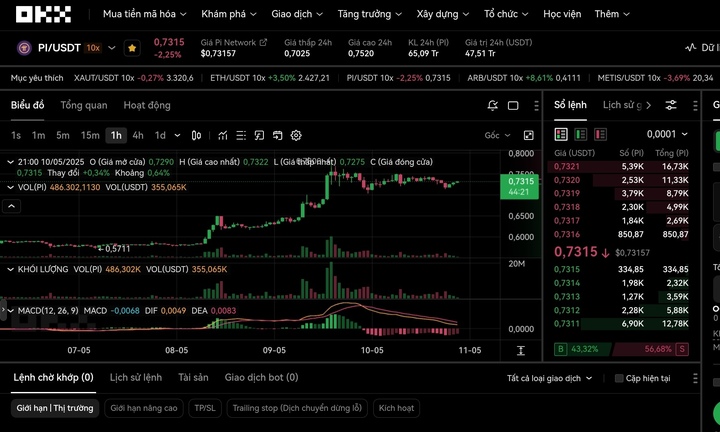This screenshot has width=720, height=432.
Task: Open the chart indicators icon
Action: click(x=221, y=135)
